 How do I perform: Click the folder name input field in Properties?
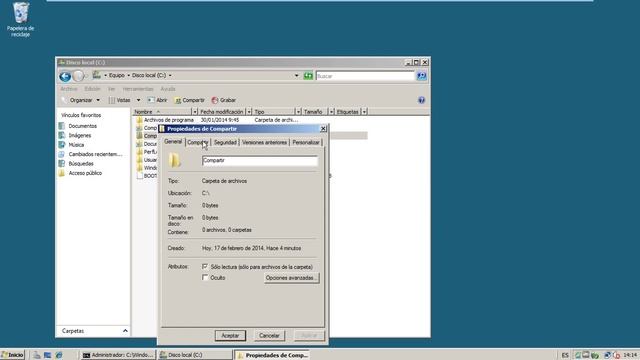260,161
